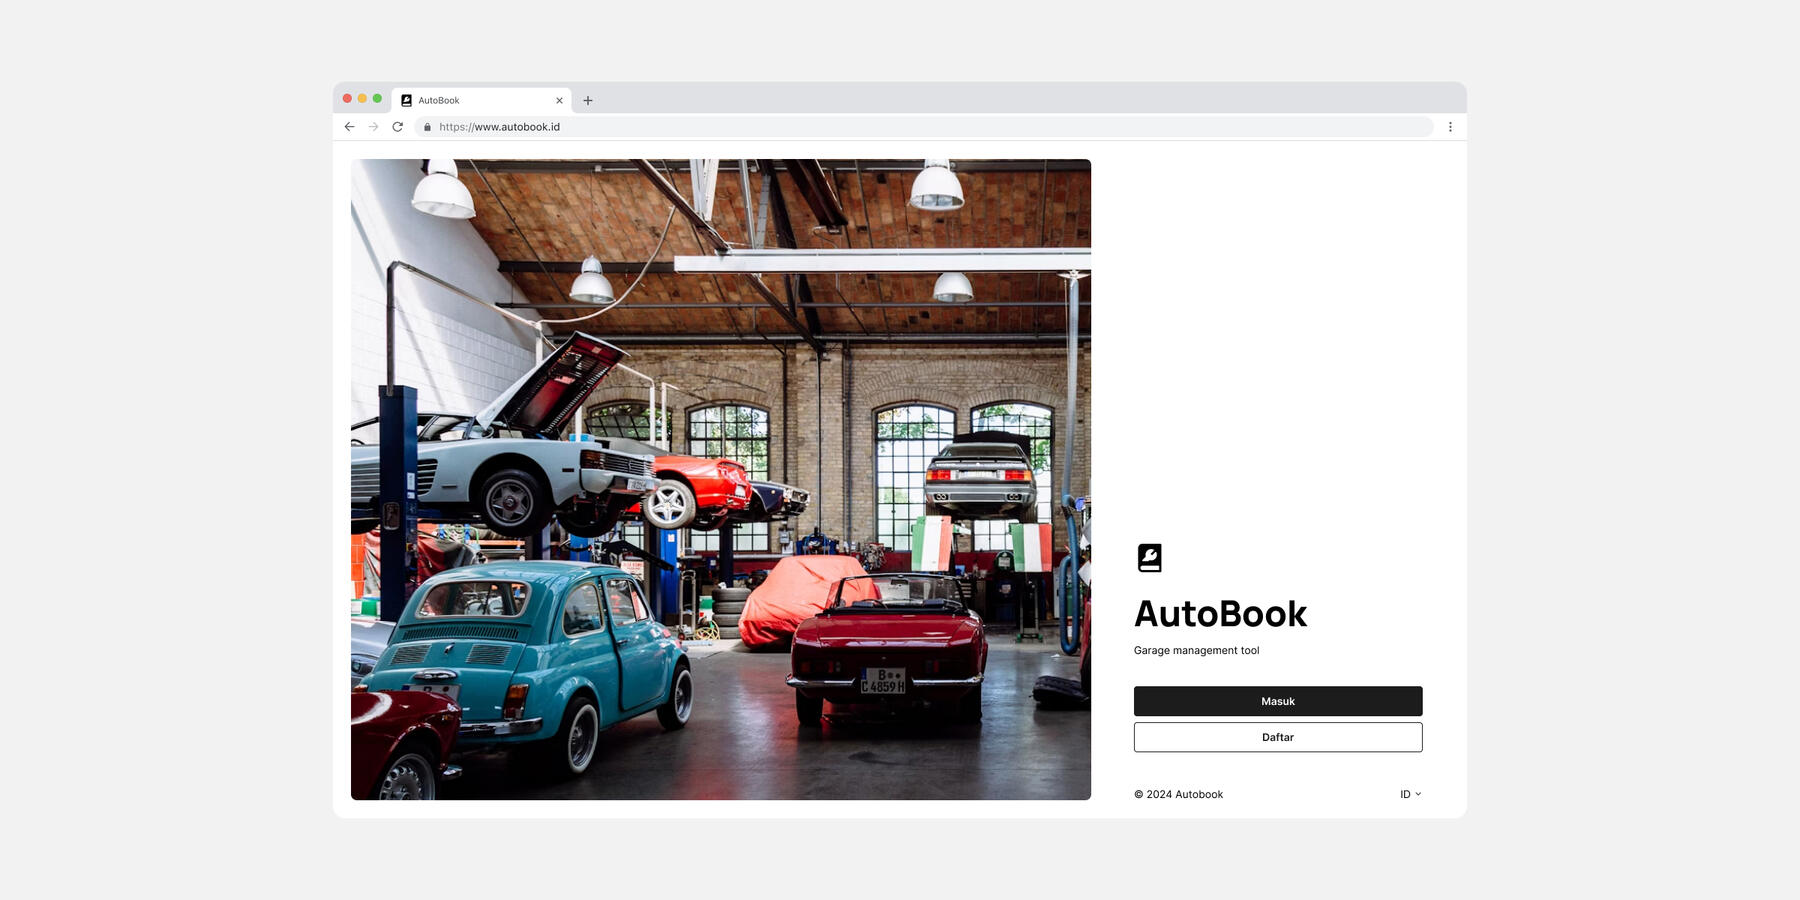The height and width of the screenshot is (900, 1800).
Task: Maximize the window with the green button
Action: 377,98
